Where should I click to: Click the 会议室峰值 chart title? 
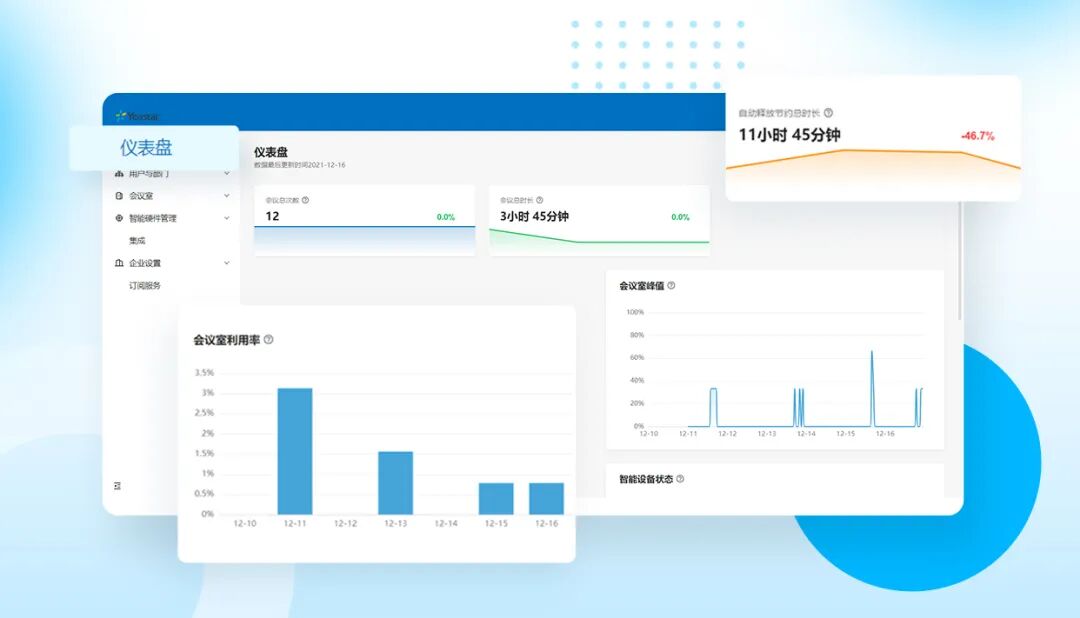(641, 286)
